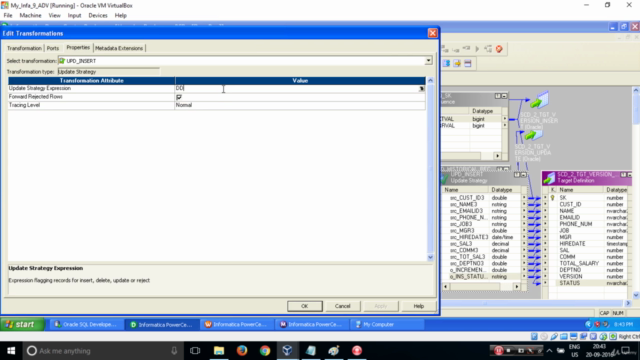Select the SCD_2_TGT_VERSION_UPDATE target icon
The width and height of the screenshot is (640, 360).
pyautogui.click(x=533, y=136)
